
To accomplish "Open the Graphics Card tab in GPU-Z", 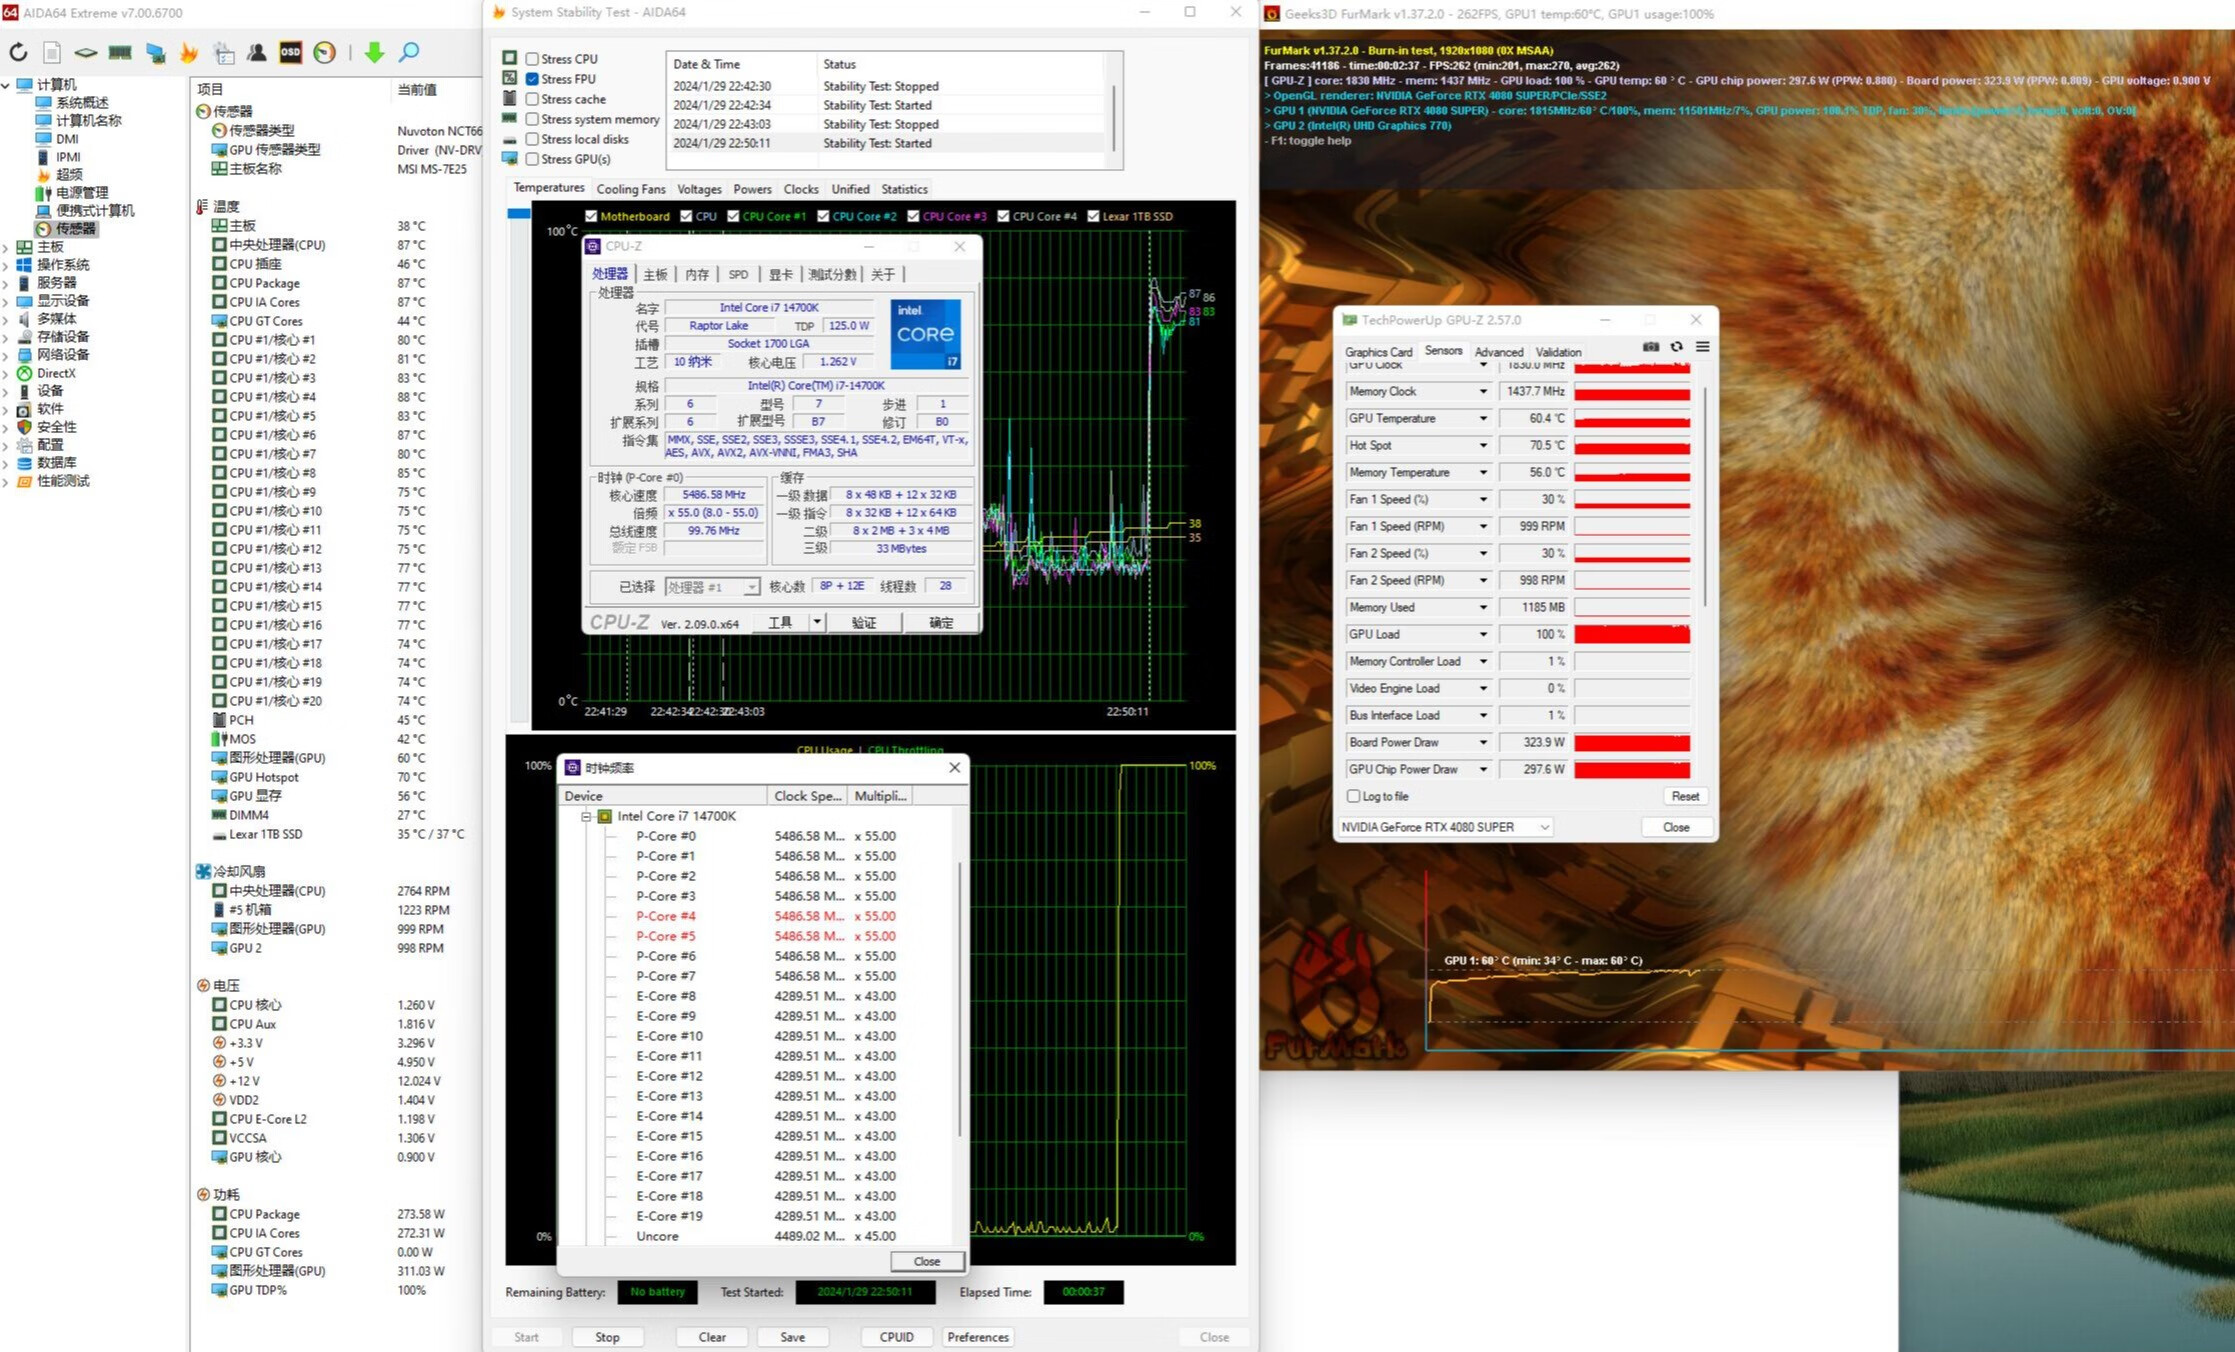I will pyautogui.click(x=1378, y=352).
